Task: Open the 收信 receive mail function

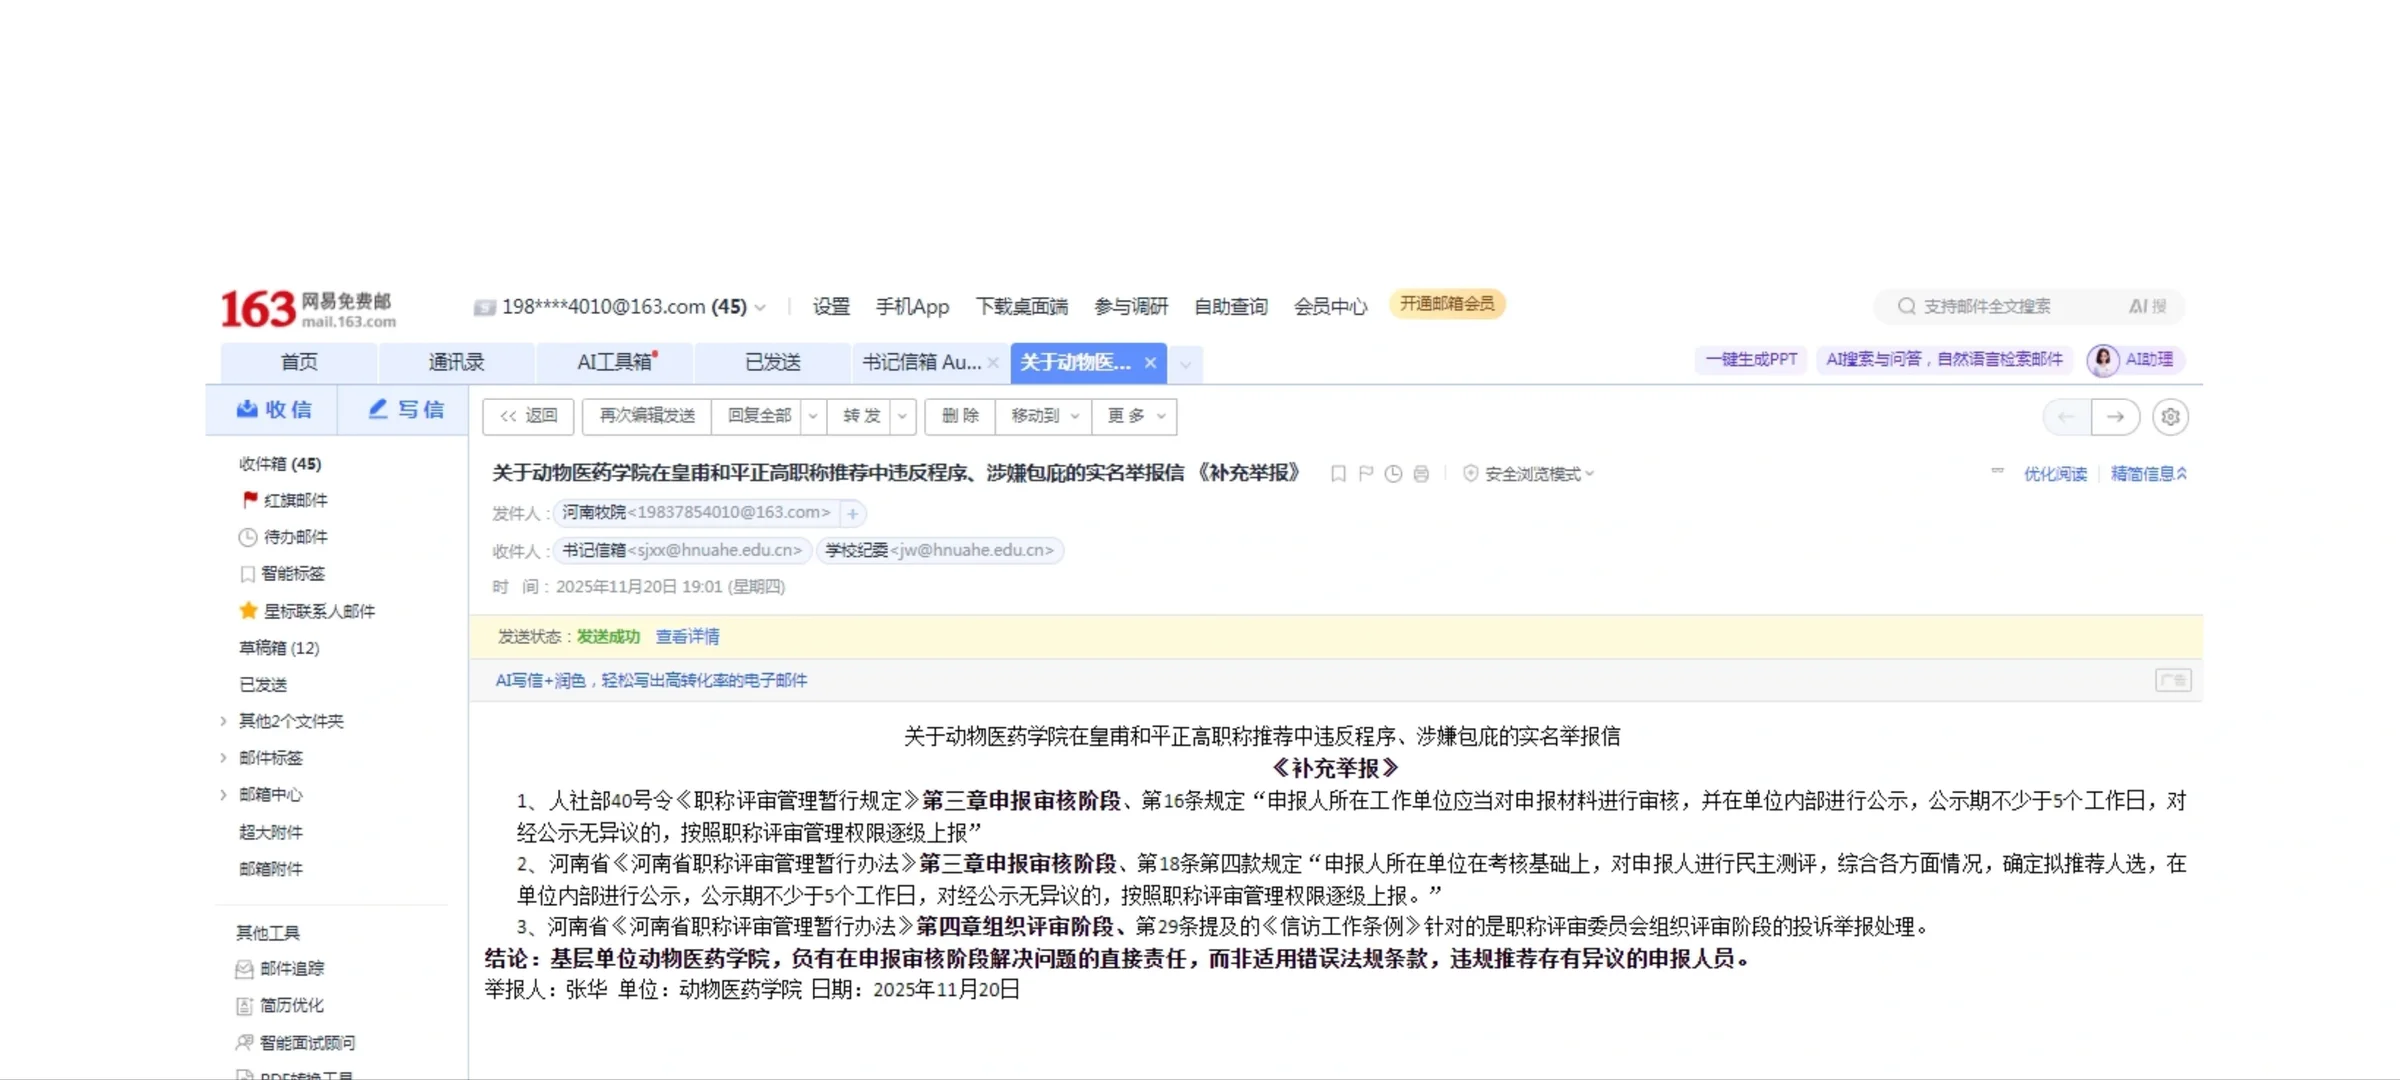Action: coord(273,410)
